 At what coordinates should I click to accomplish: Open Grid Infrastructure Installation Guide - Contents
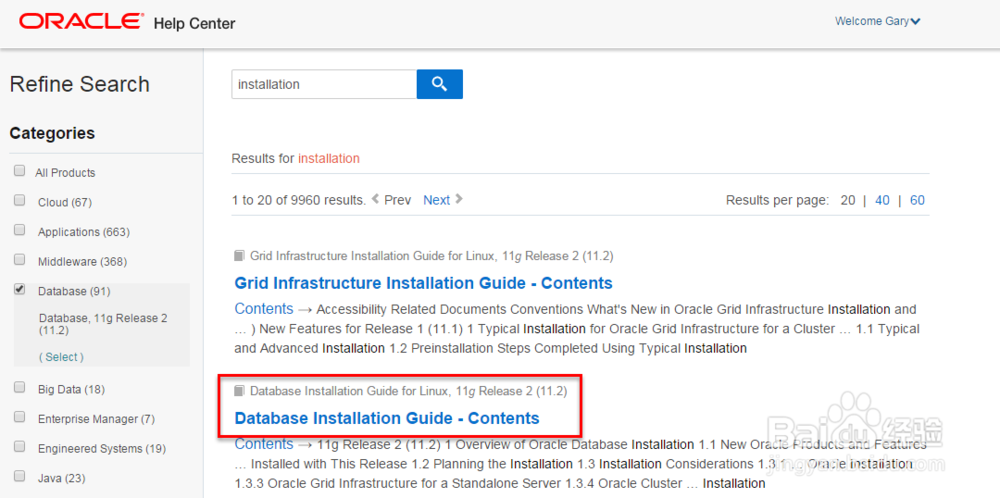click(x=423, y=283)
